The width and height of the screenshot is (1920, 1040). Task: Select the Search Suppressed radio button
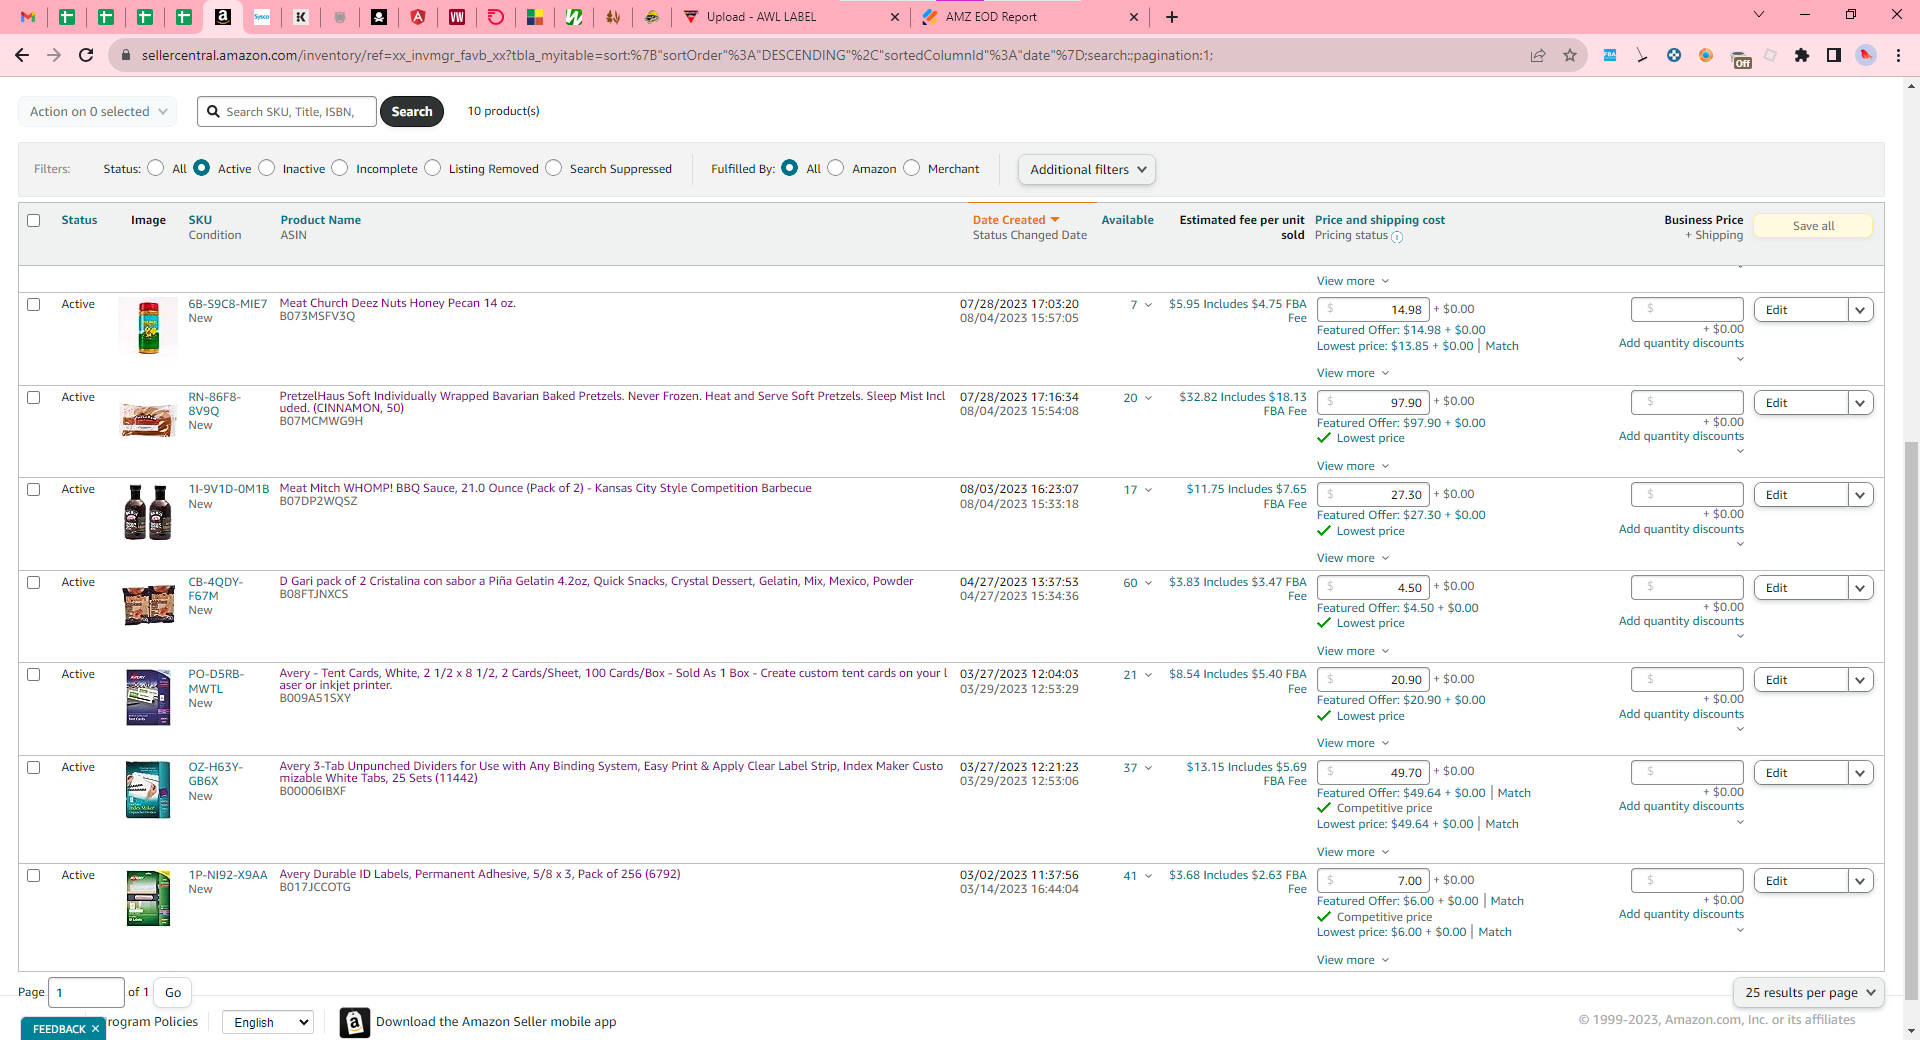(x=554, y=168)
